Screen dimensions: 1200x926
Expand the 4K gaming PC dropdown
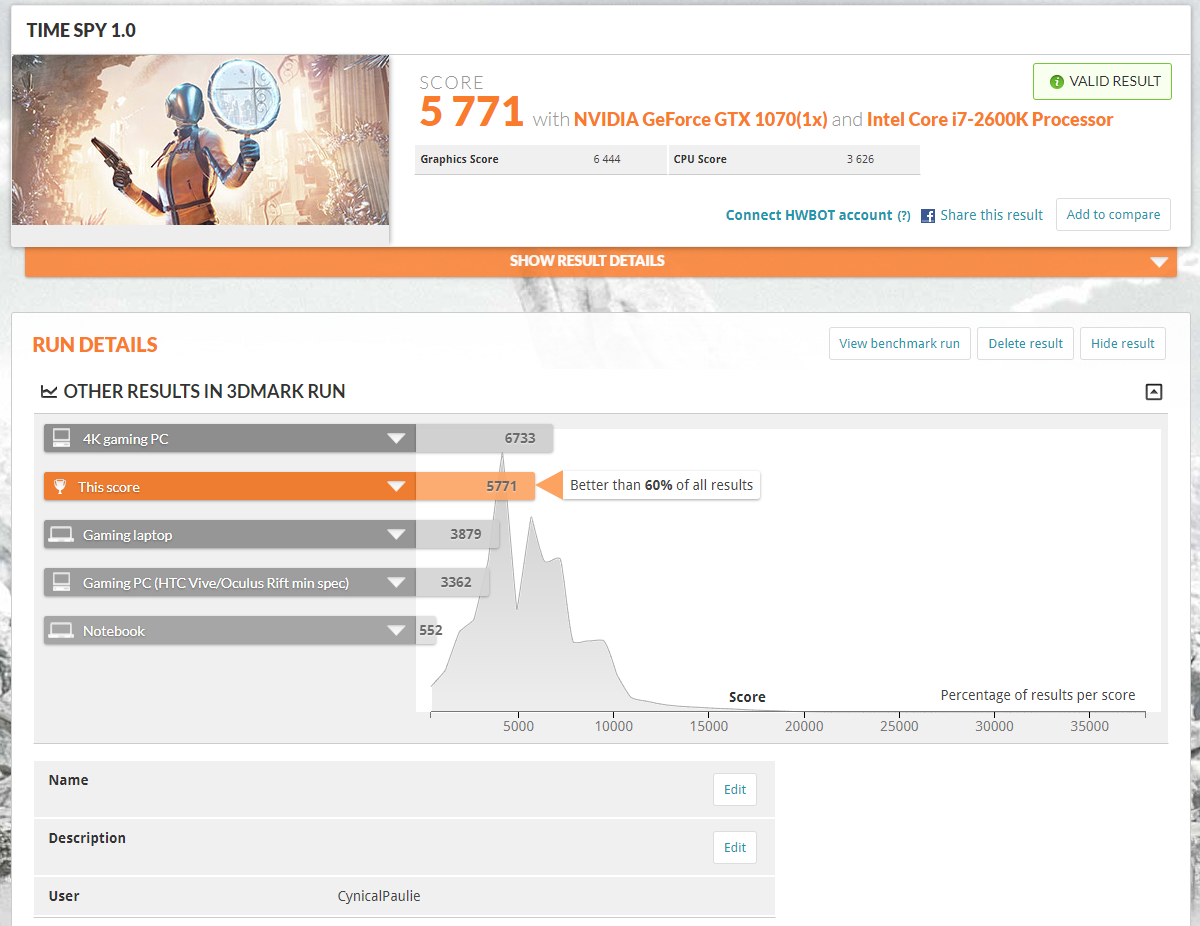396,439
